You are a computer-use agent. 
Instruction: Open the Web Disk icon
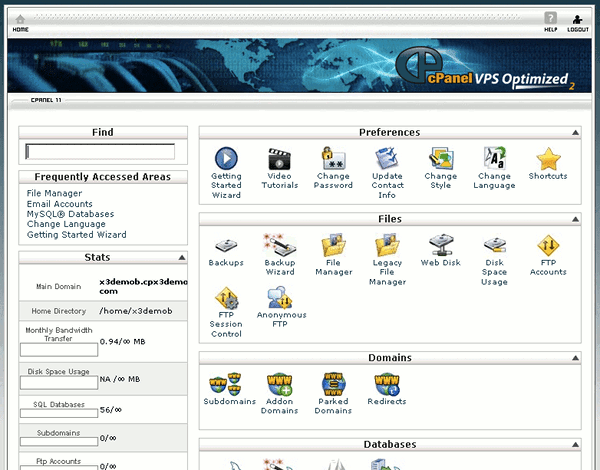441,245
